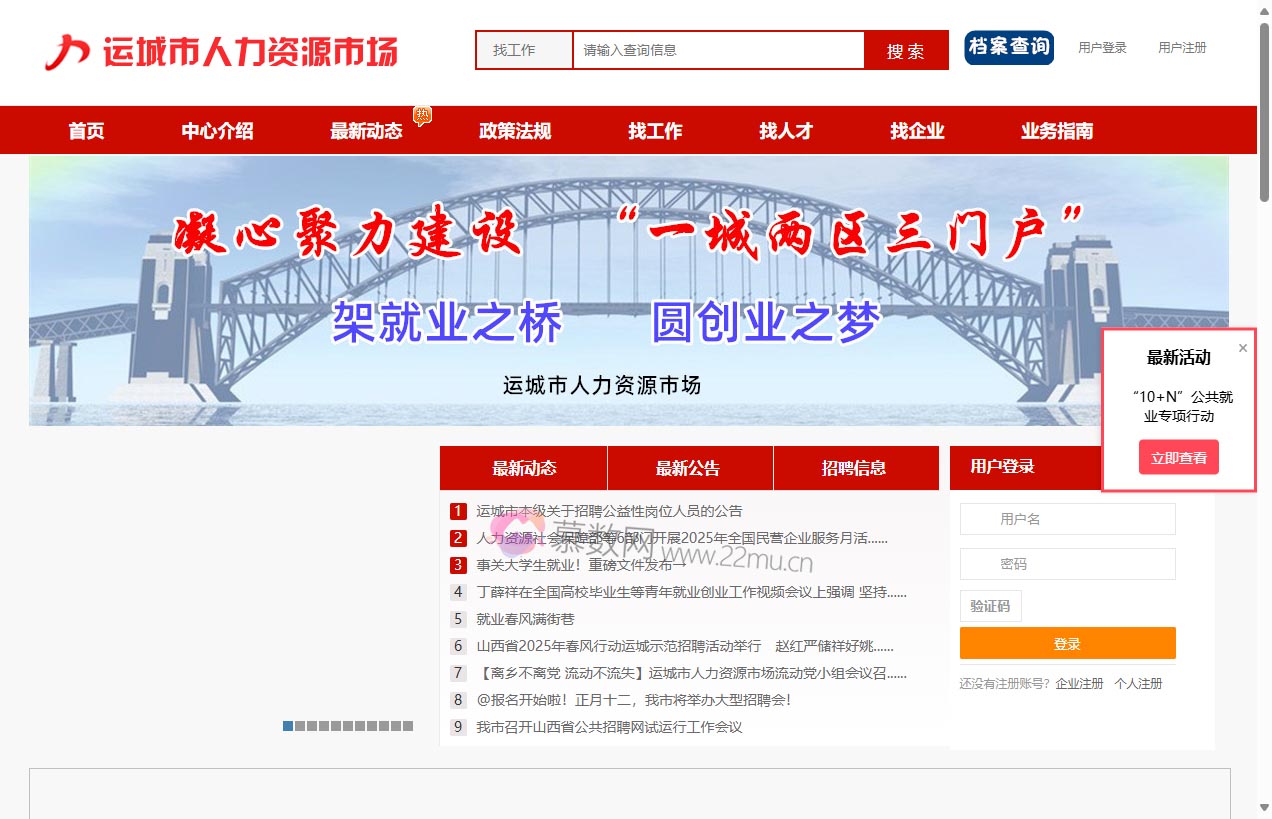Select 找人才 in the navigation bar

click(x=785, y=130)
